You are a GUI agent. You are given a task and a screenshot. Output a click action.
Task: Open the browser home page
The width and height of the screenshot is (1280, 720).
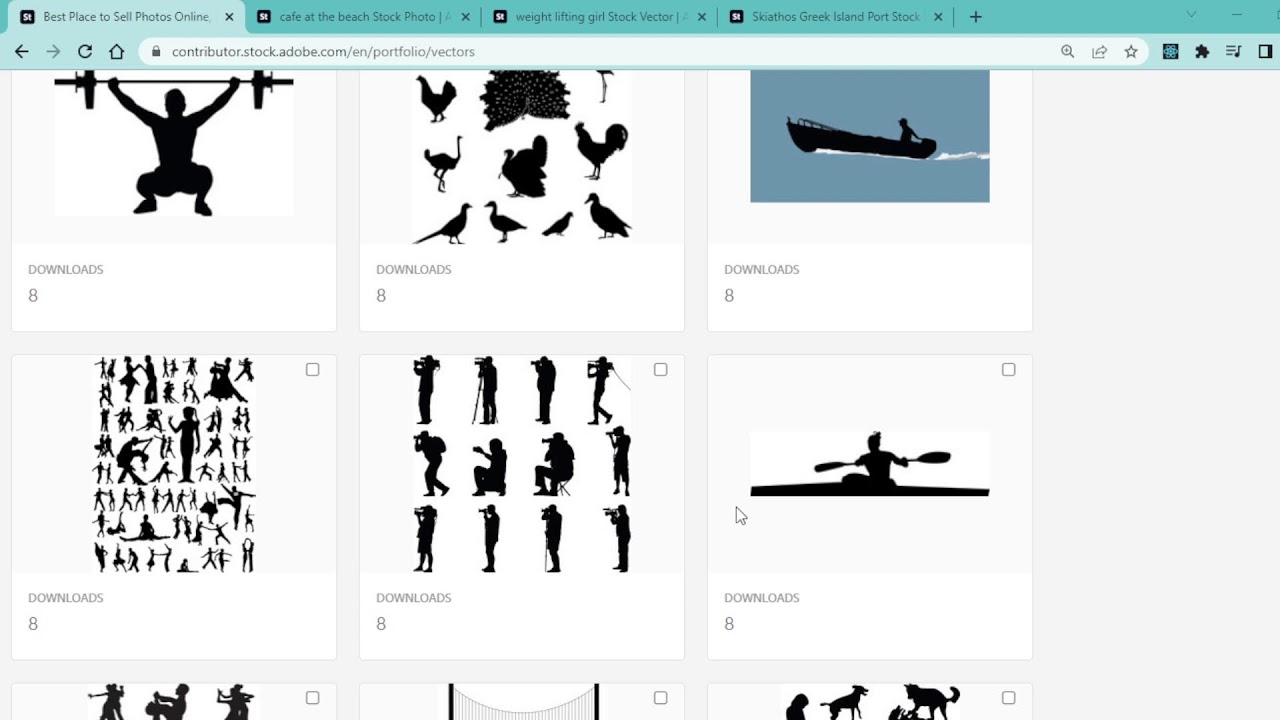click(x=117, y=51)
